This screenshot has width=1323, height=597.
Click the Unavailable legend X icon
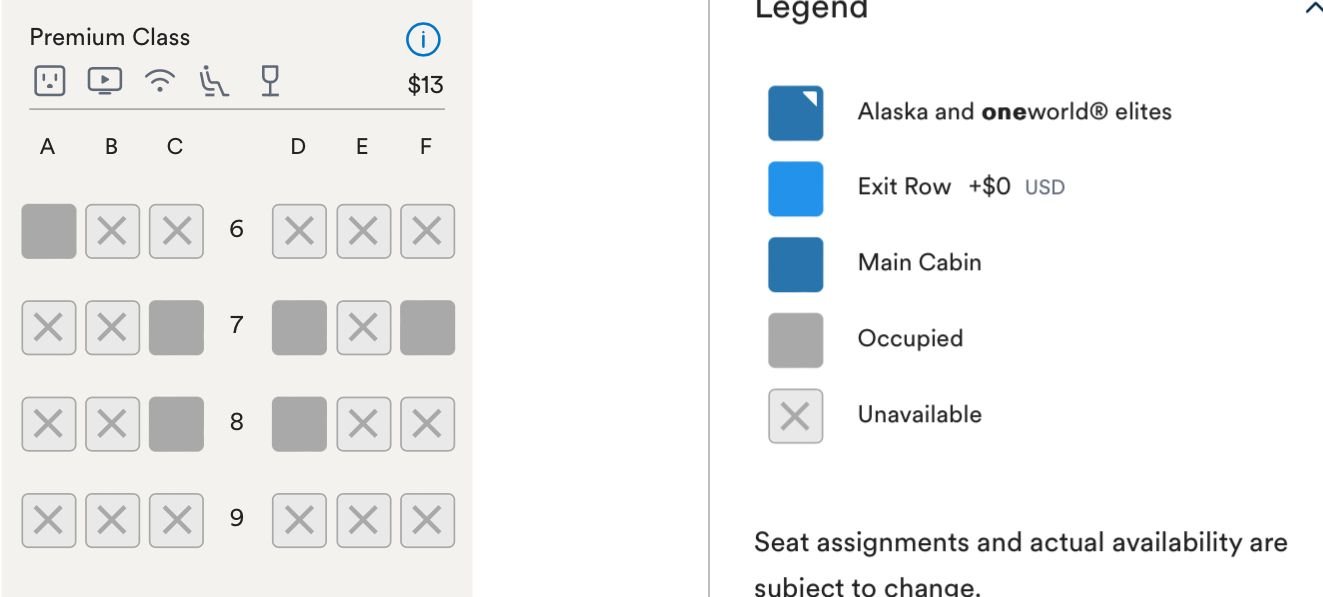(x=795, y=416)
